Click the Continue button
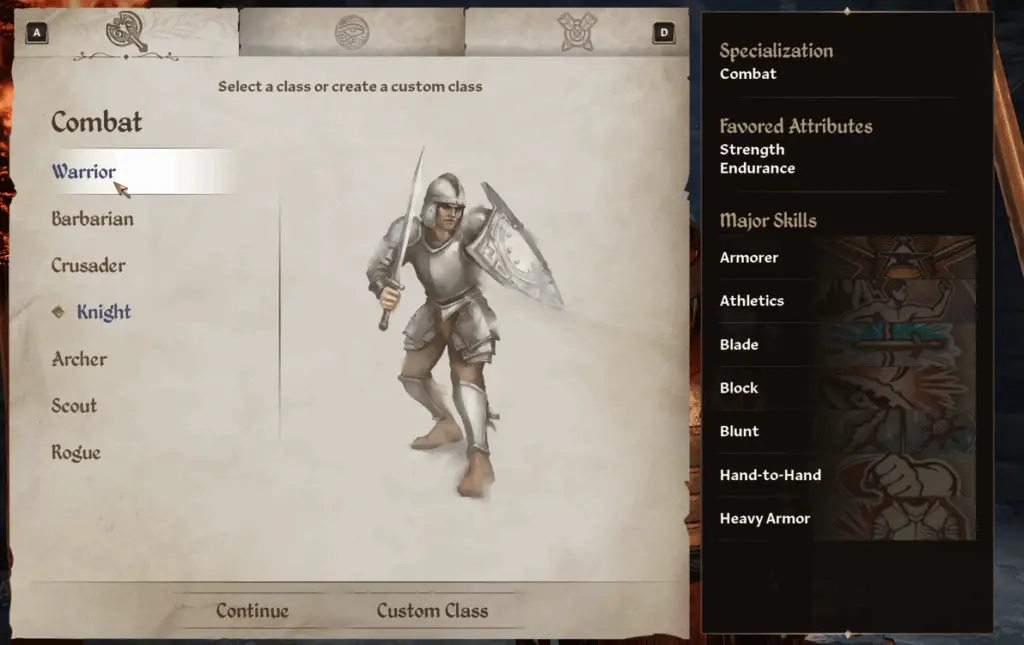Screen dimensions: 1024x645 click(x=253, y=611)
